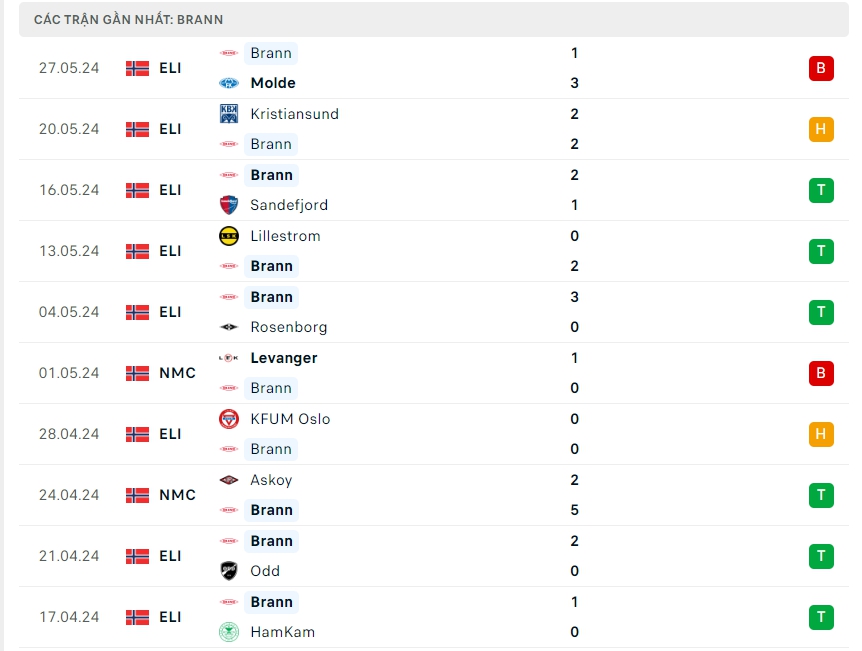Click the orange H badge for 20.05.24 match
The width and height of the screenshot is (862, 651).
tap(821, 129)
